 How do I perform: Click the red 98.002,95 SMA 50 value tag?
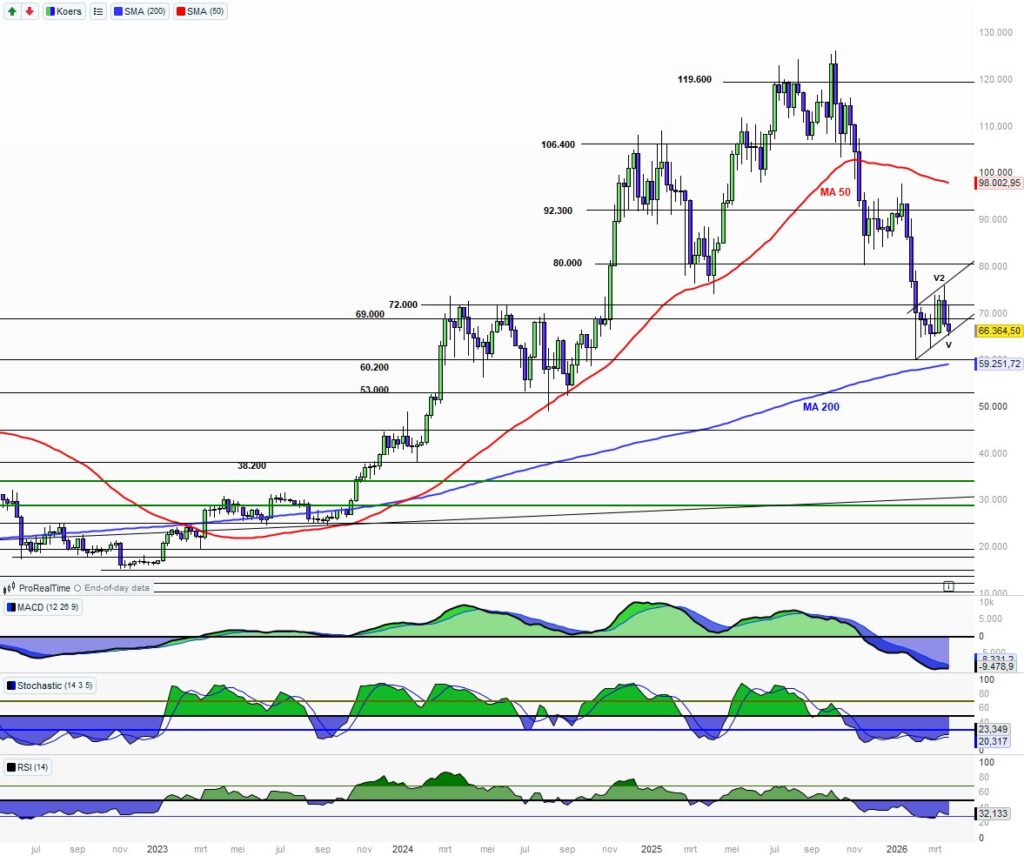[998, 183]
